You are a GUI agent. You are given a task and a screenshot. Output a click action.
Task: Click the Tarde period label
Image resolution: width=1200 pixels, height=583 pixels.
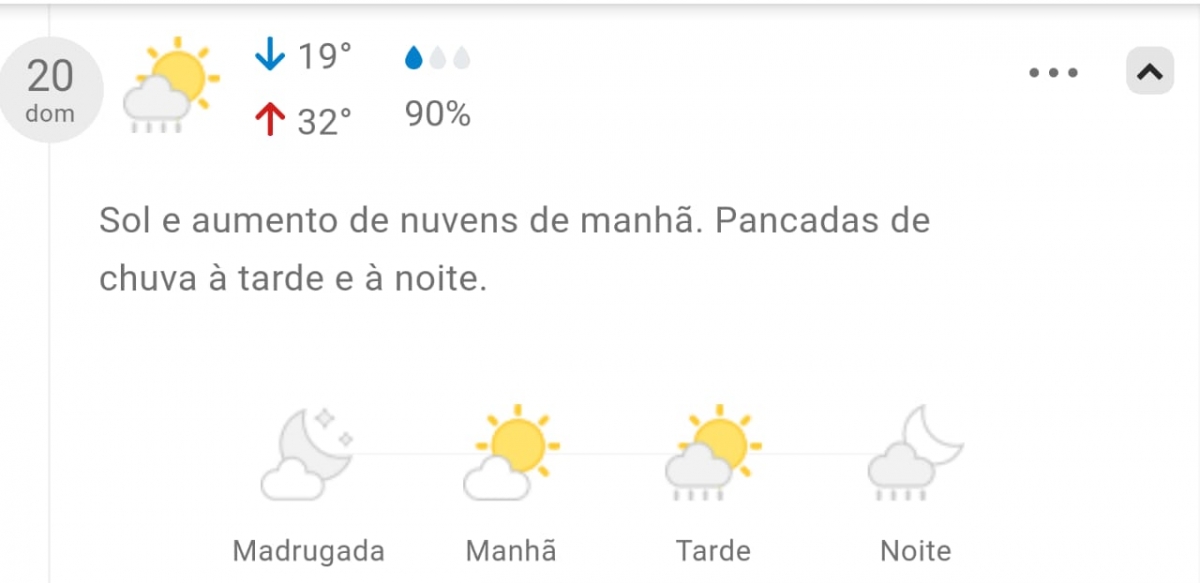pos(713,550)
